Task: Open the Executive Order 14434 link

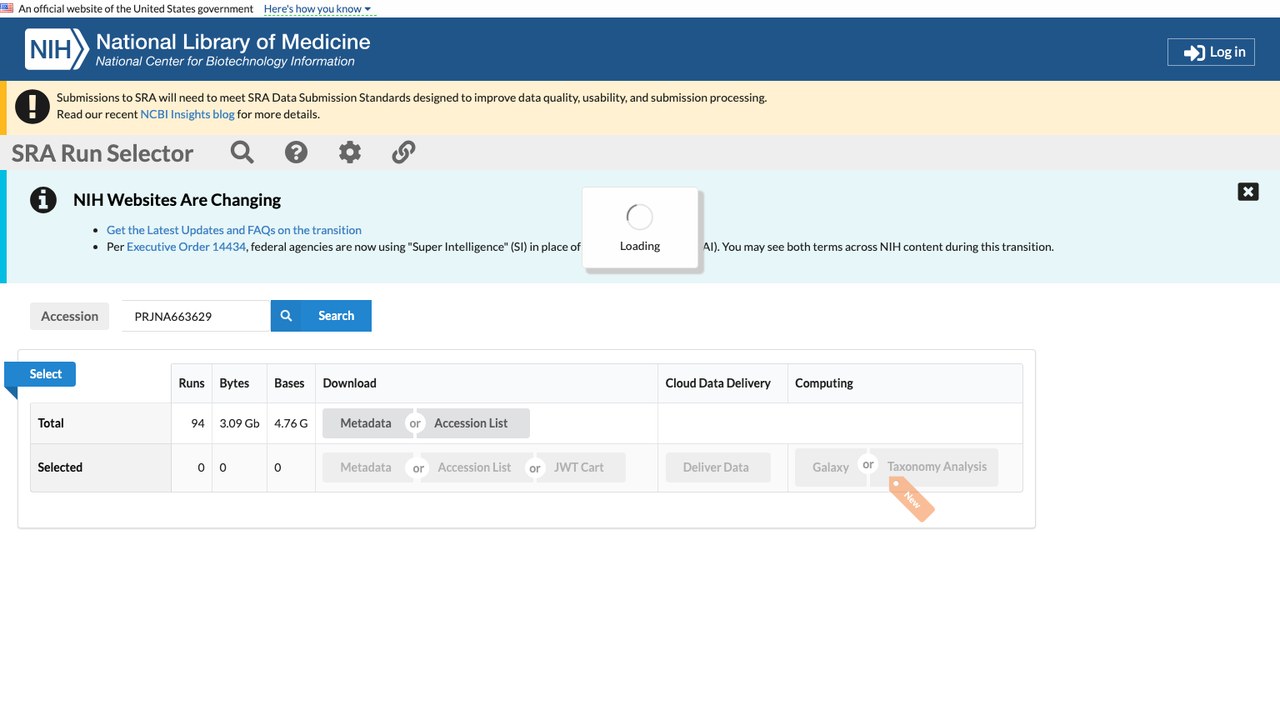Action: 186,247
